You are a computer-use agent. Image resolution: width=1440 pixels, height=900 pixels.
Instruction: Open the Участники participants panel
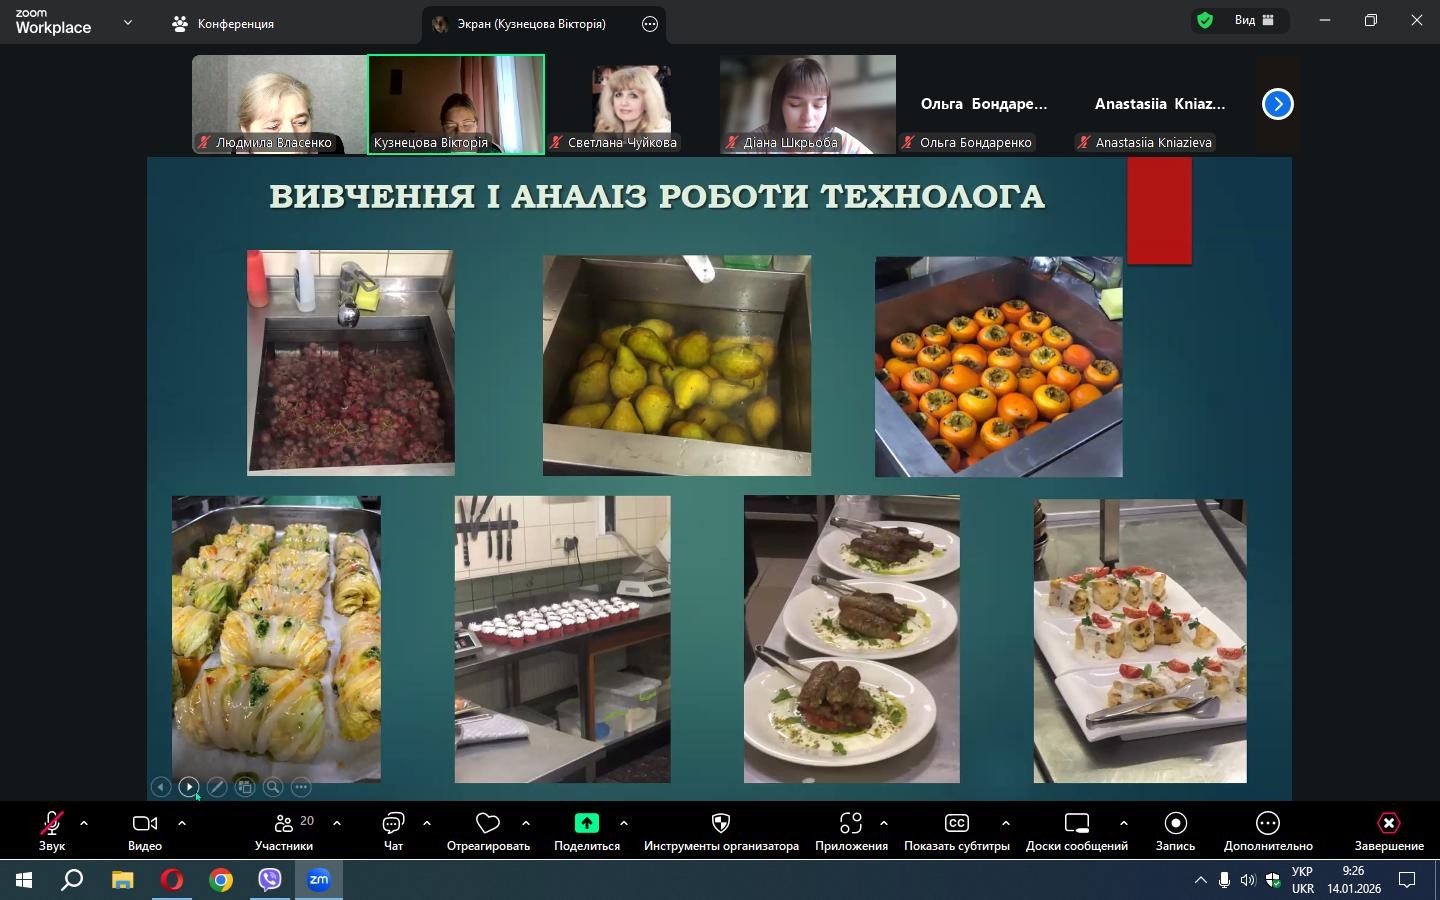click(x=284, y=831)
